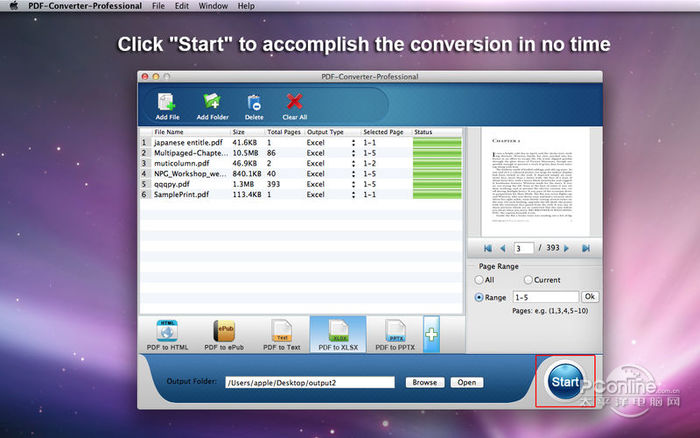
Task: Select the All page range option
Action: coord(479,280)
